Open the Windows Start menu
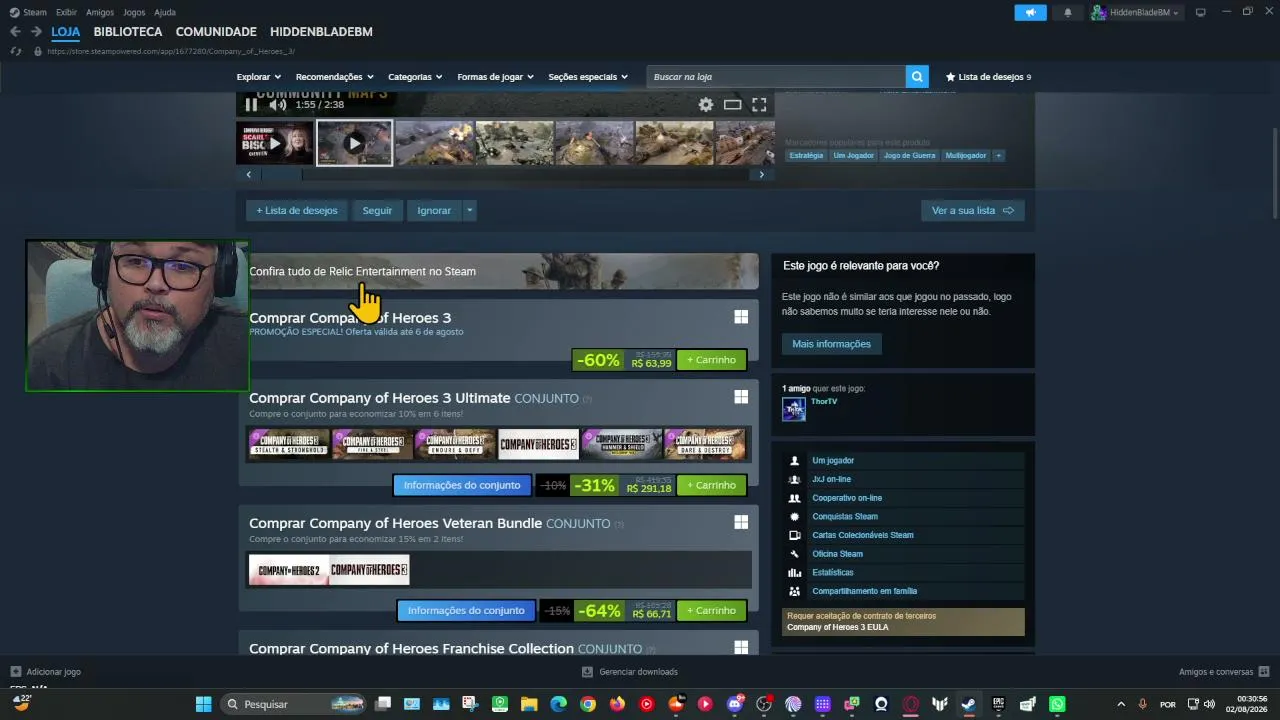Viewport: 1280px width, 720px height. pyautogui.click(x=204, y=704)
